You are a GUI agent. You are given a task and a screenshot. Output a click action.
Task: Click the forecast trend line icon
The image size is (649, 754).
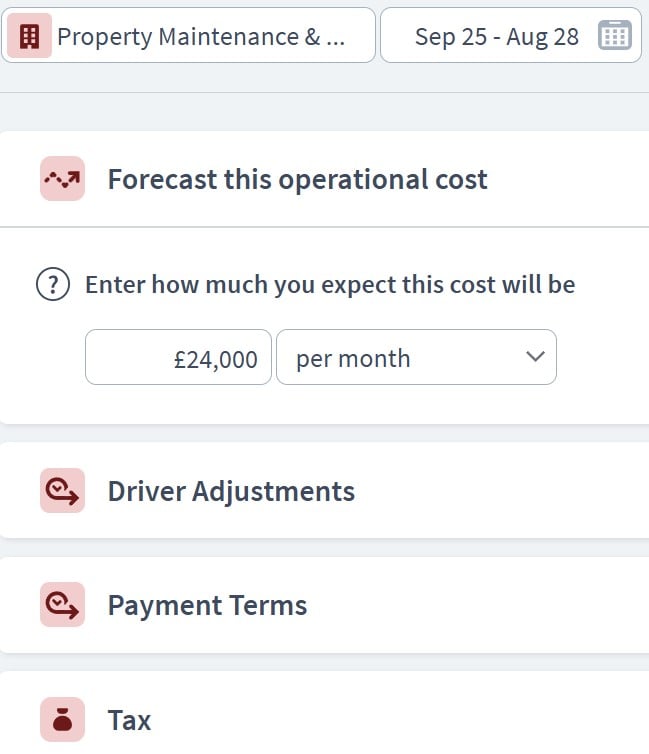(x=62, y=180)
